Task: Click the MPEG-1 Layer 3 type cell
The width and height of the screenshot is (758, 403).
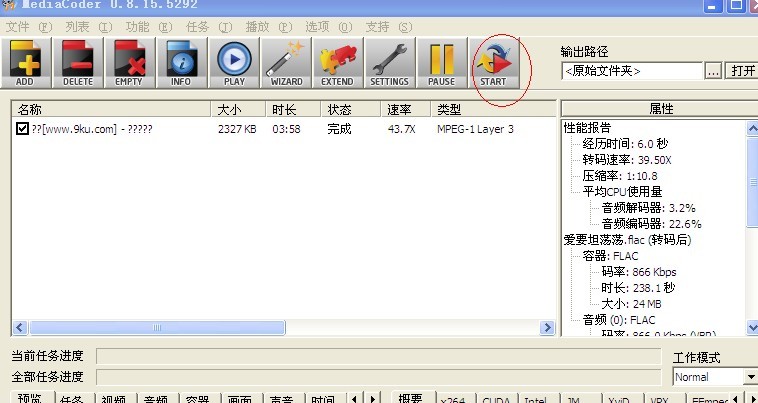Action: (475, 129)
